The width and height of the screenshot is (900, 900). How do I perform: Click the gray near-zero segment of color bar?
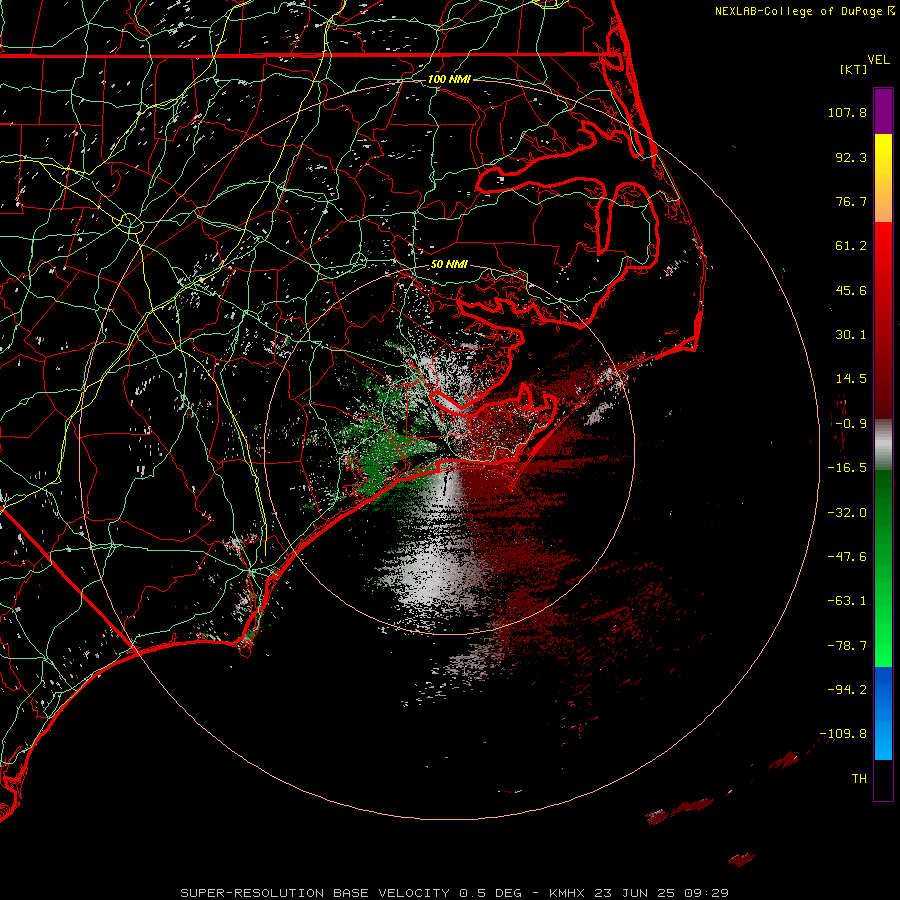(x=883, y=445)
